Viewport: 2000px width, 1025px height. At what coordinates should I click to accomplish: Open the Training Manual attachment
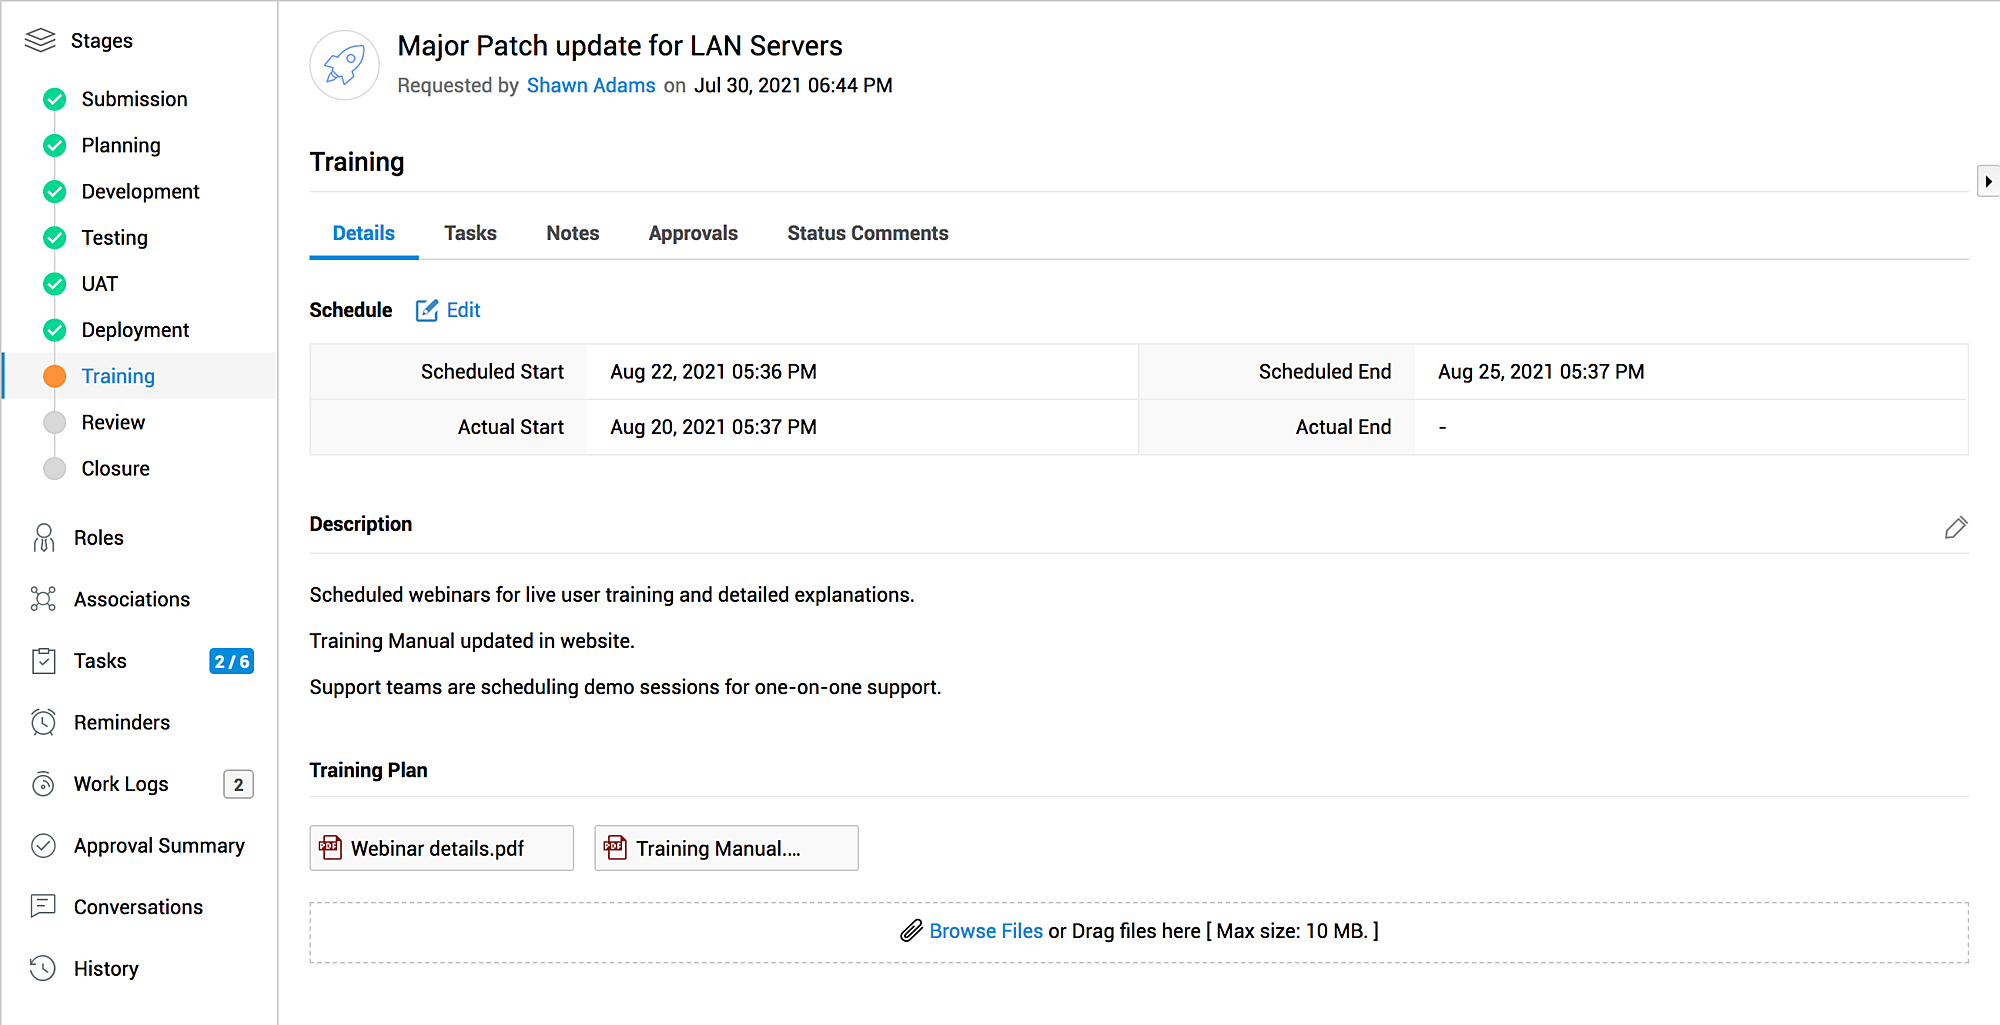point(727,848)
